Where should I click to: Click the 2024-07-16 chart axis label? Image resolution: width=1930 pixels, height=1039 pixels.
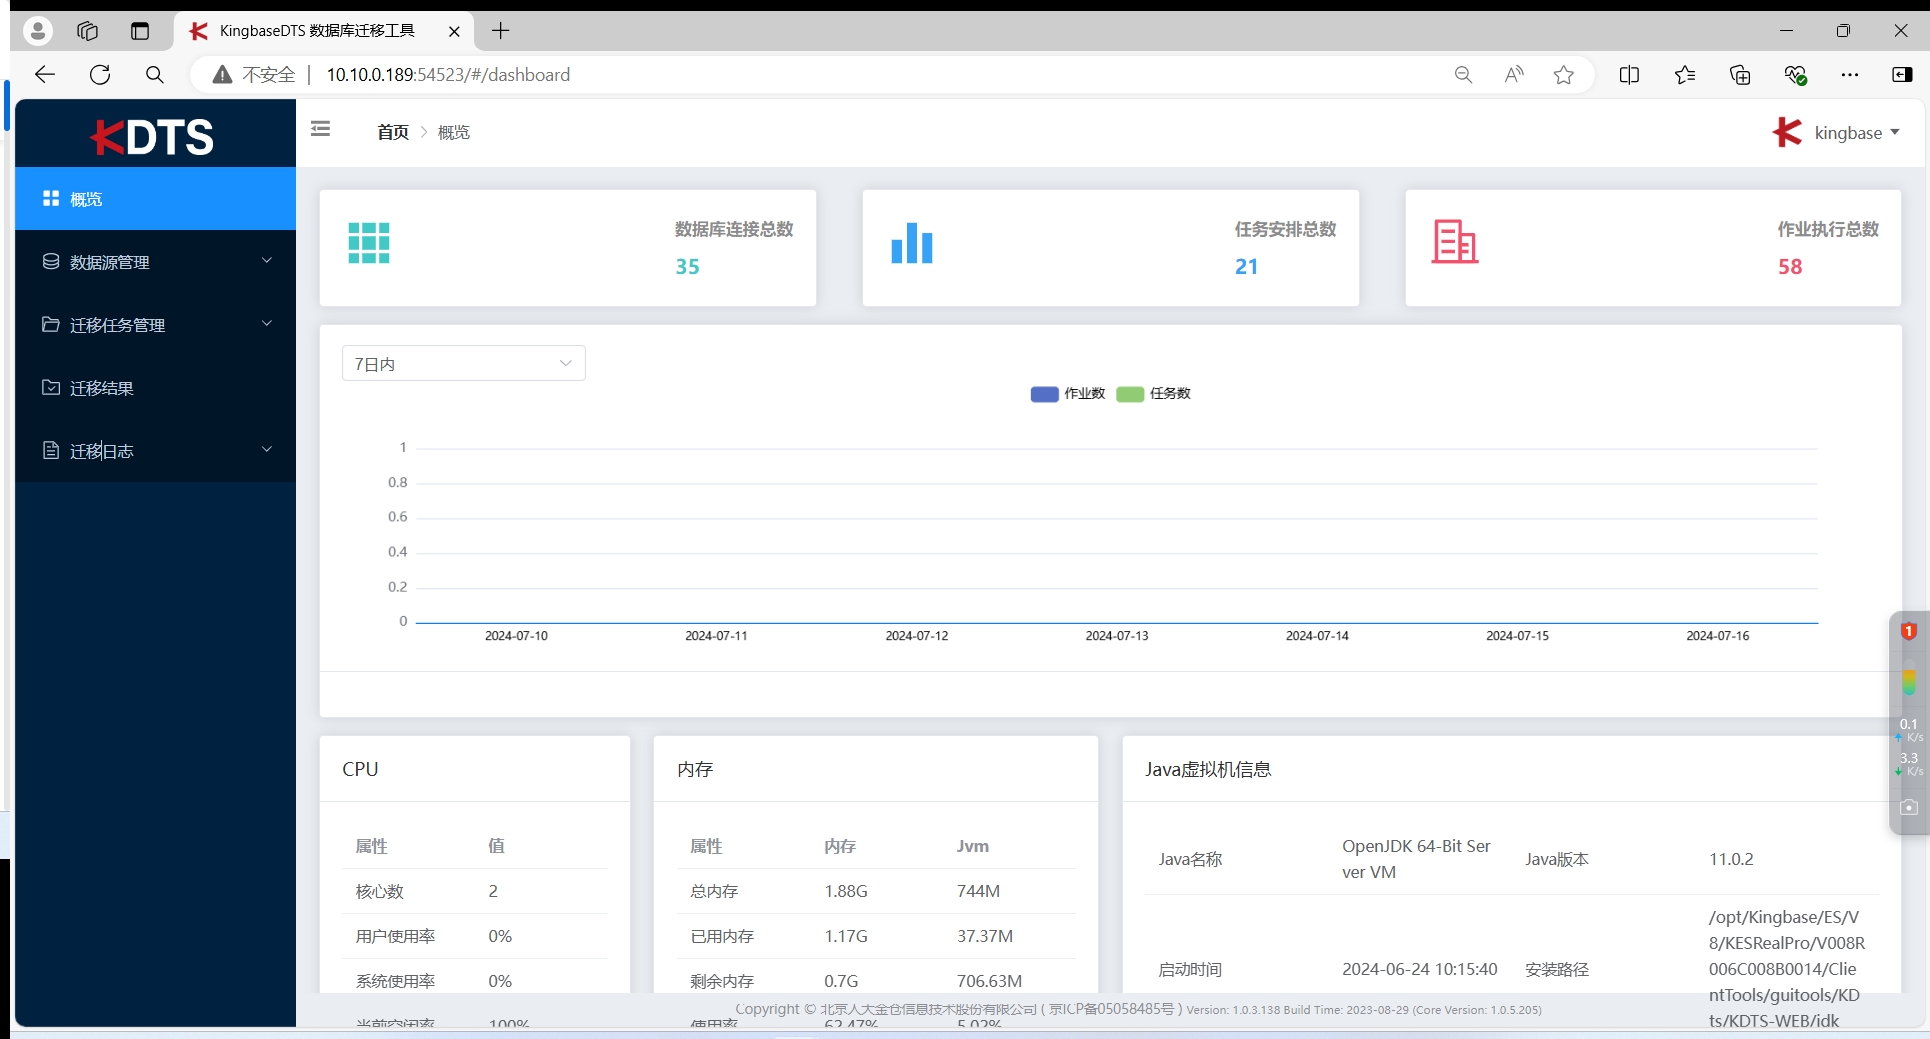tap(1718, 636)
